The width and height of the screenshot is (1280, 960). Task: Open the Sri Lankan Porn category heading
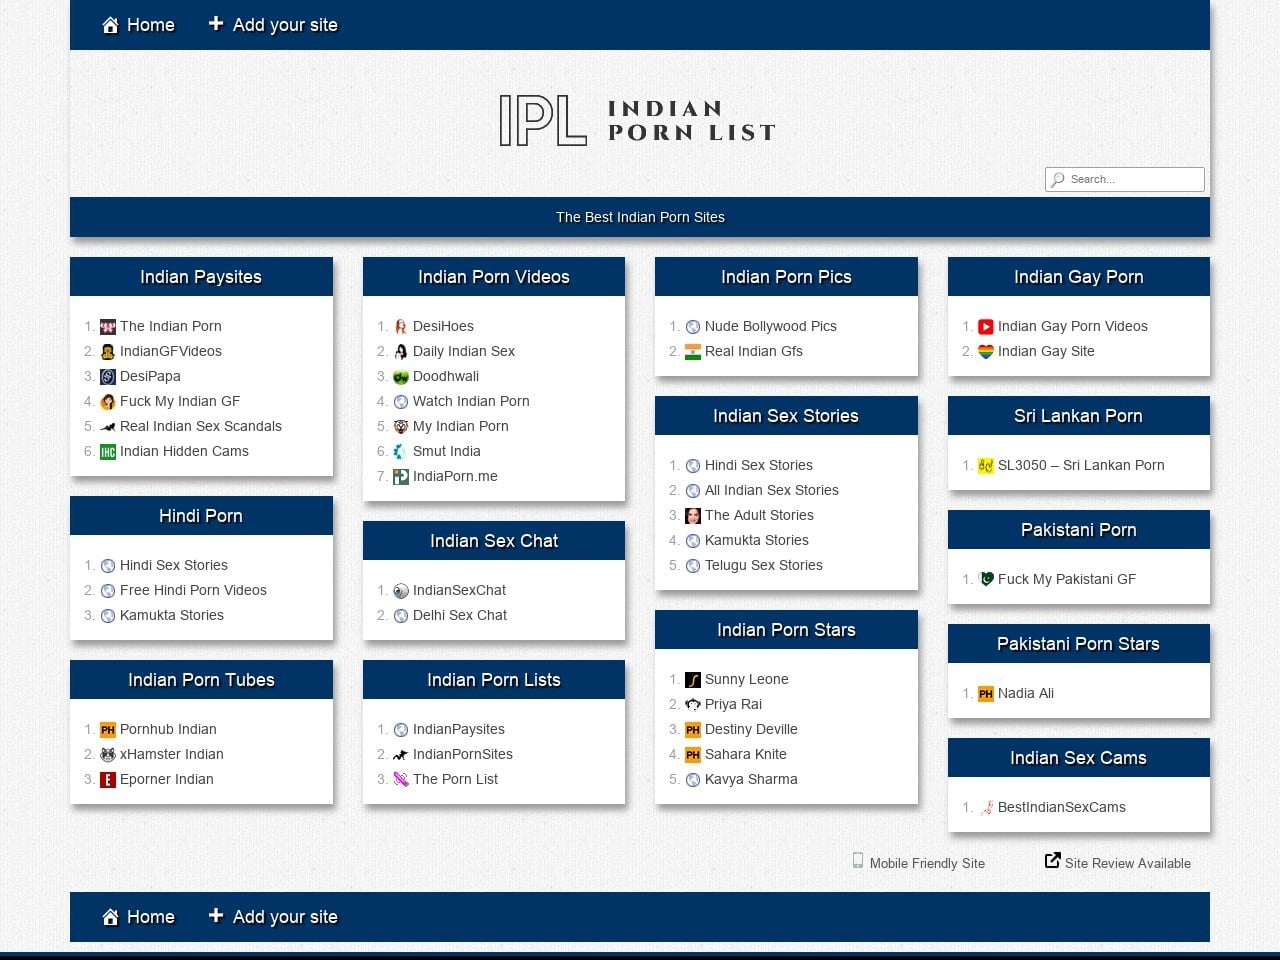[1079, 416]
